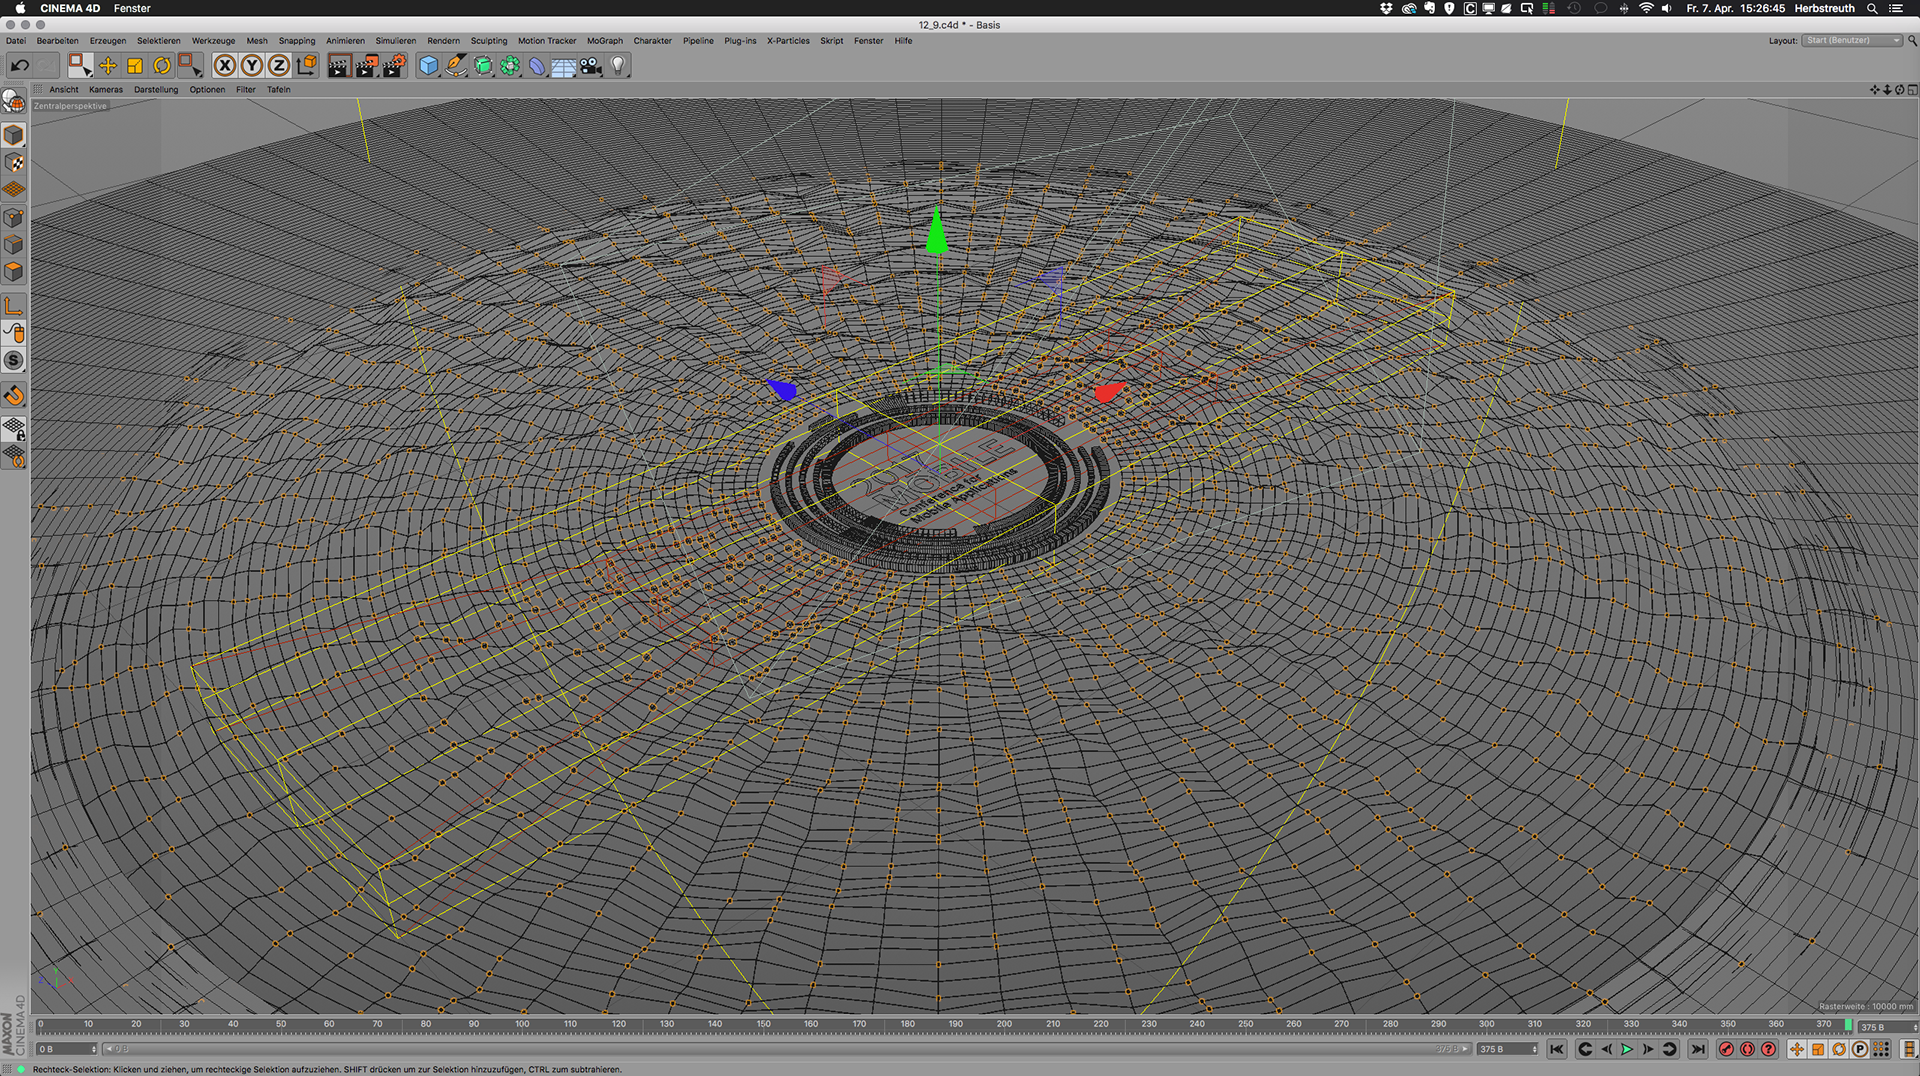The width and height of the screenshot is (1920, 1076).
Task: Switch to Workplane mode orange grid icon
Action: [x=14, y=189]
